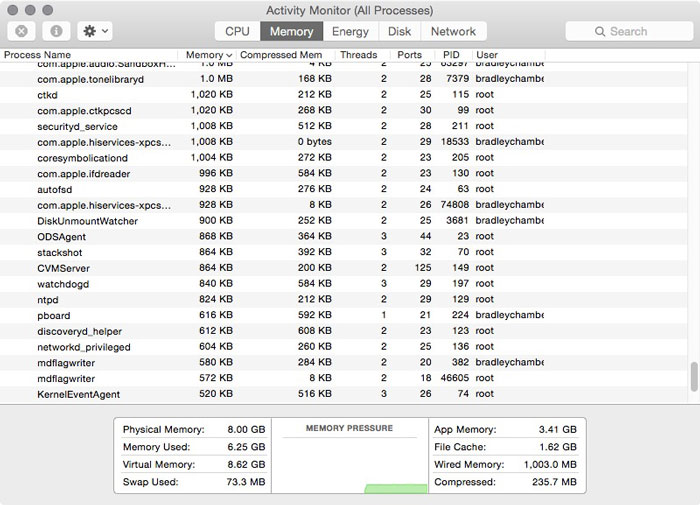Sort by Threads column header

[363, 55]
